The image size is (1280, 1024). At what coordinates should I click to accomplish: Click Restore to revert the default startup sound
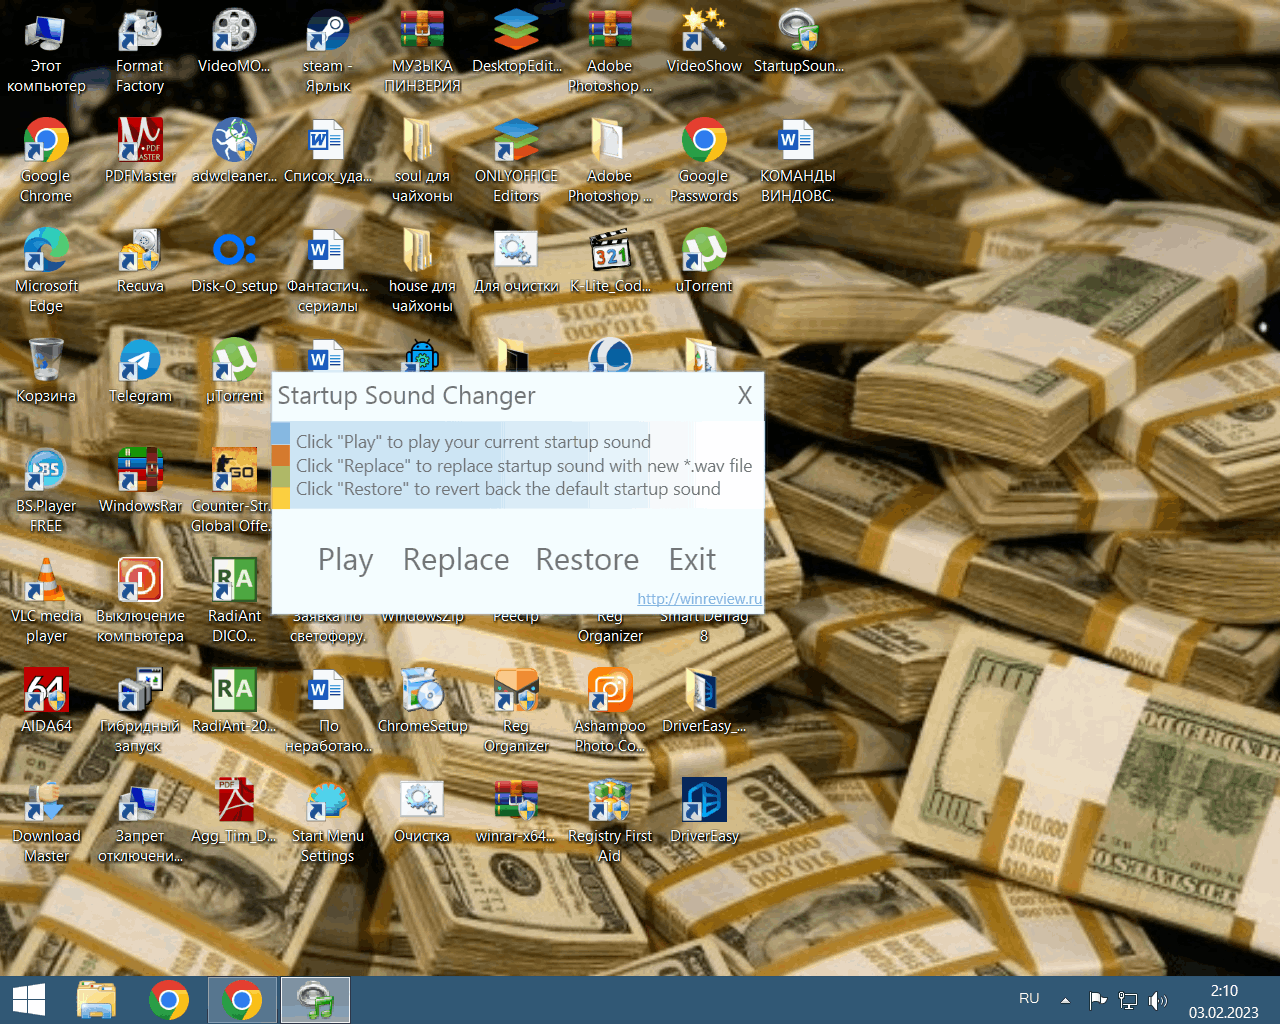(x=587, y=560)
